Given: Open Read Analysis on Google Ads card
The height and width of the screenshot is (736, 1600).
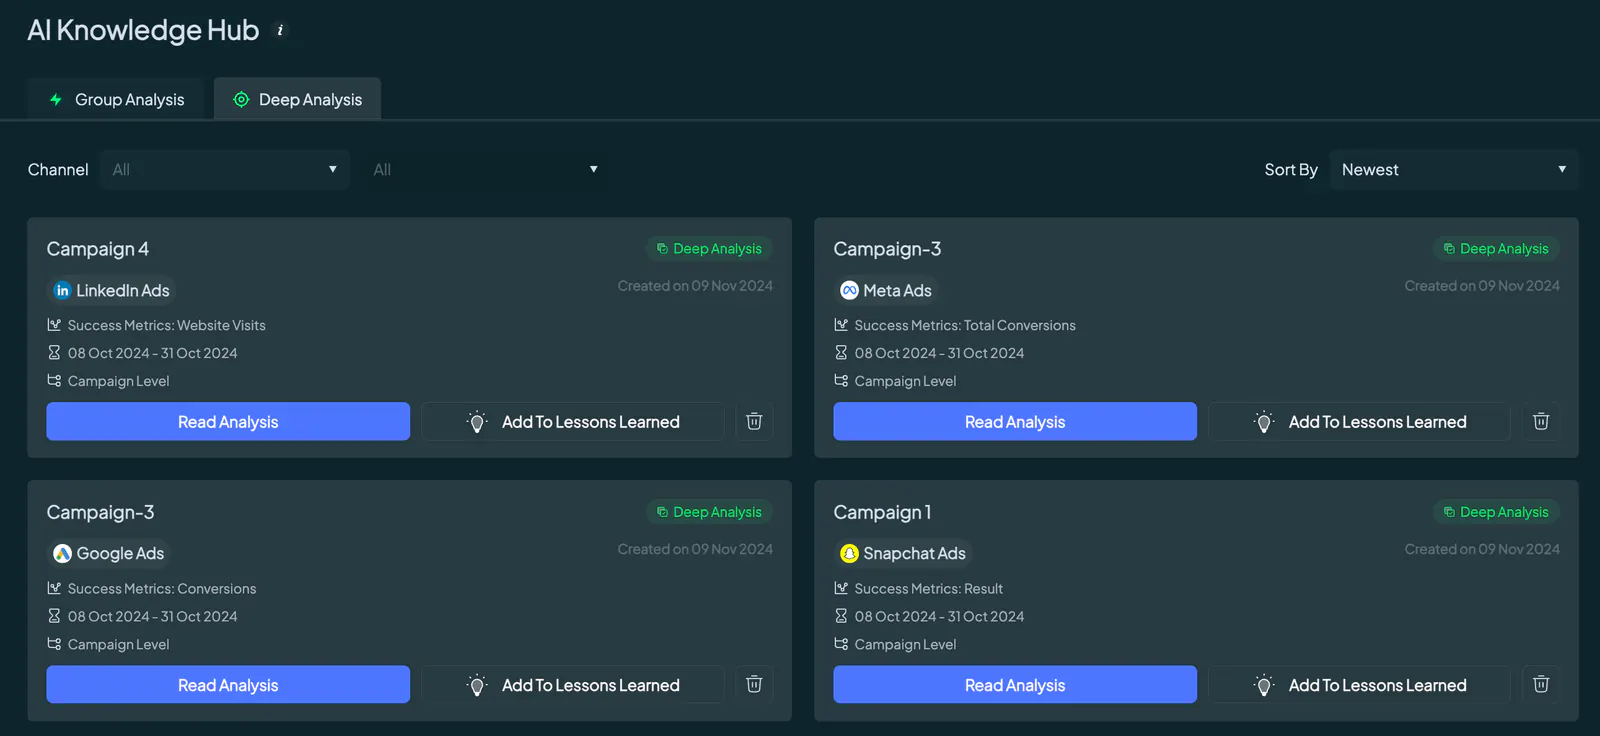Looking at the screenshot, I should point(228,684).
